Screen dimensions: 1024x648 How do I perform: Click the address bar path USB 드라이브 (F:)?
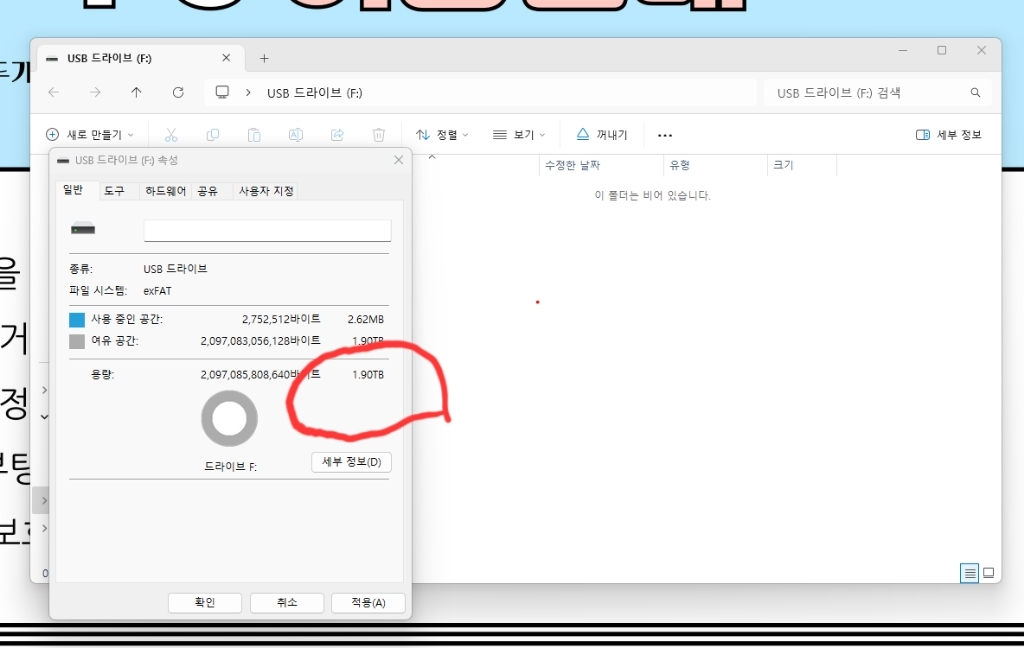click(315, 93)
